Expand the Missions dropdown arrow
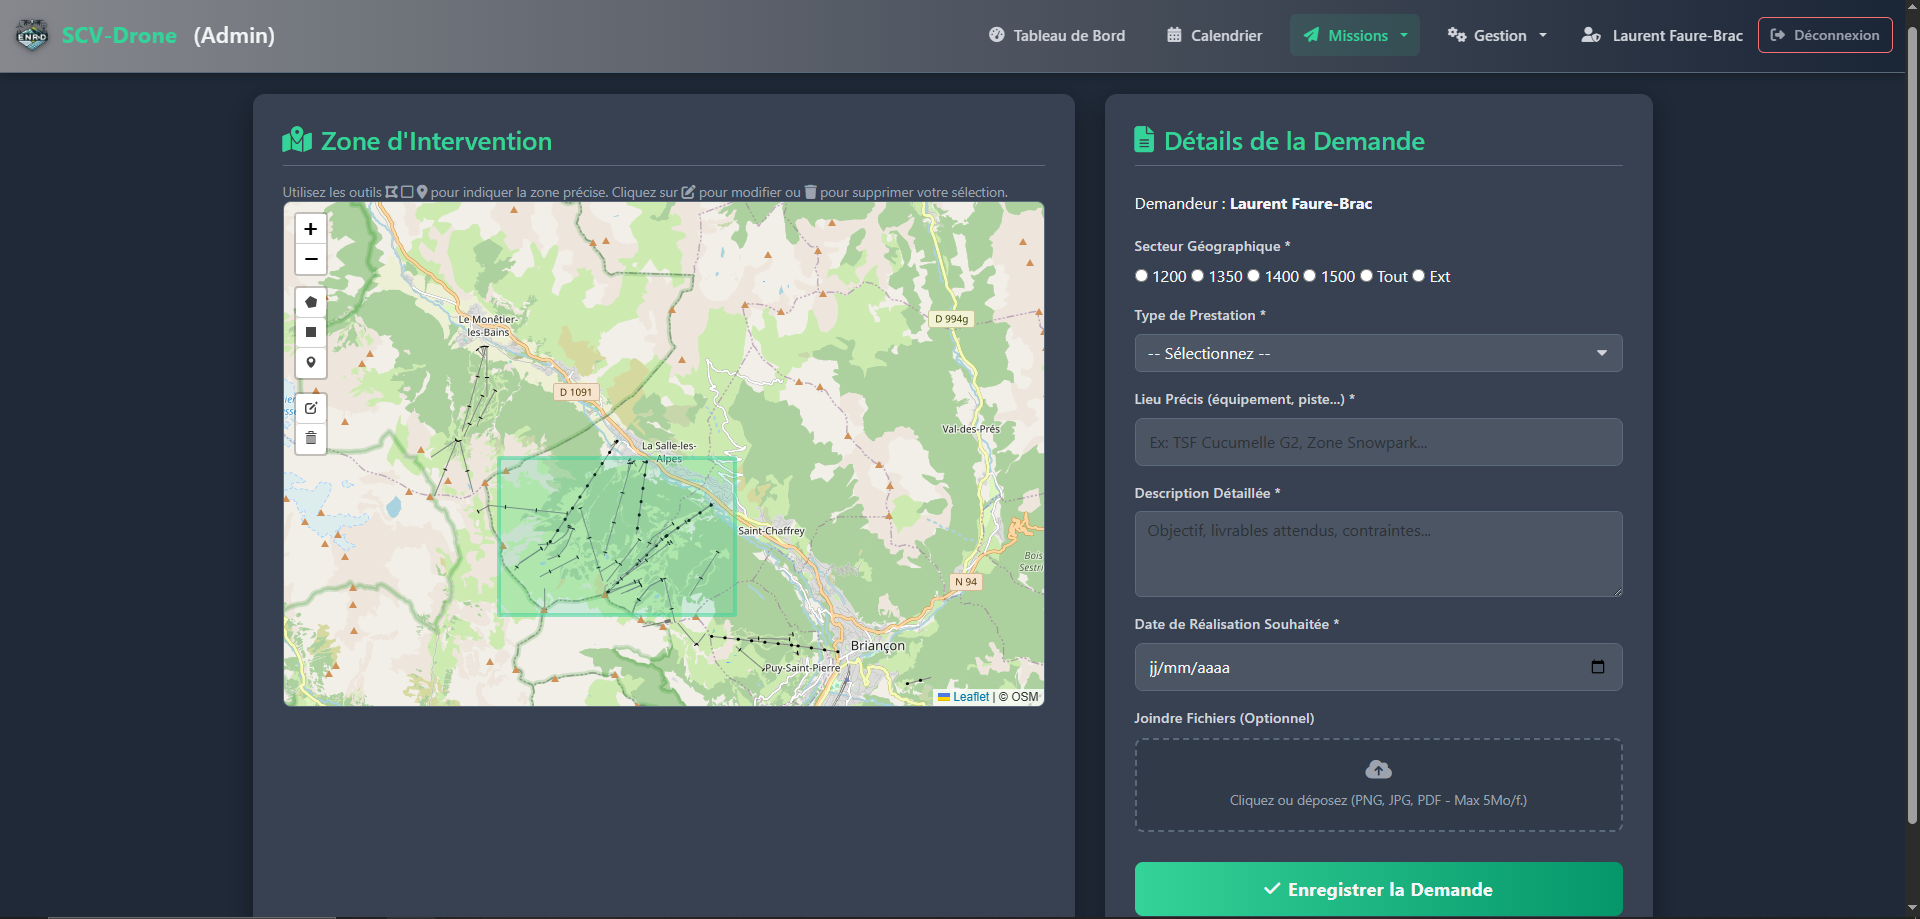Image resolution: width=1920 pixels, height=919 pixels. pyautogui.click(x=1404, y=35)
